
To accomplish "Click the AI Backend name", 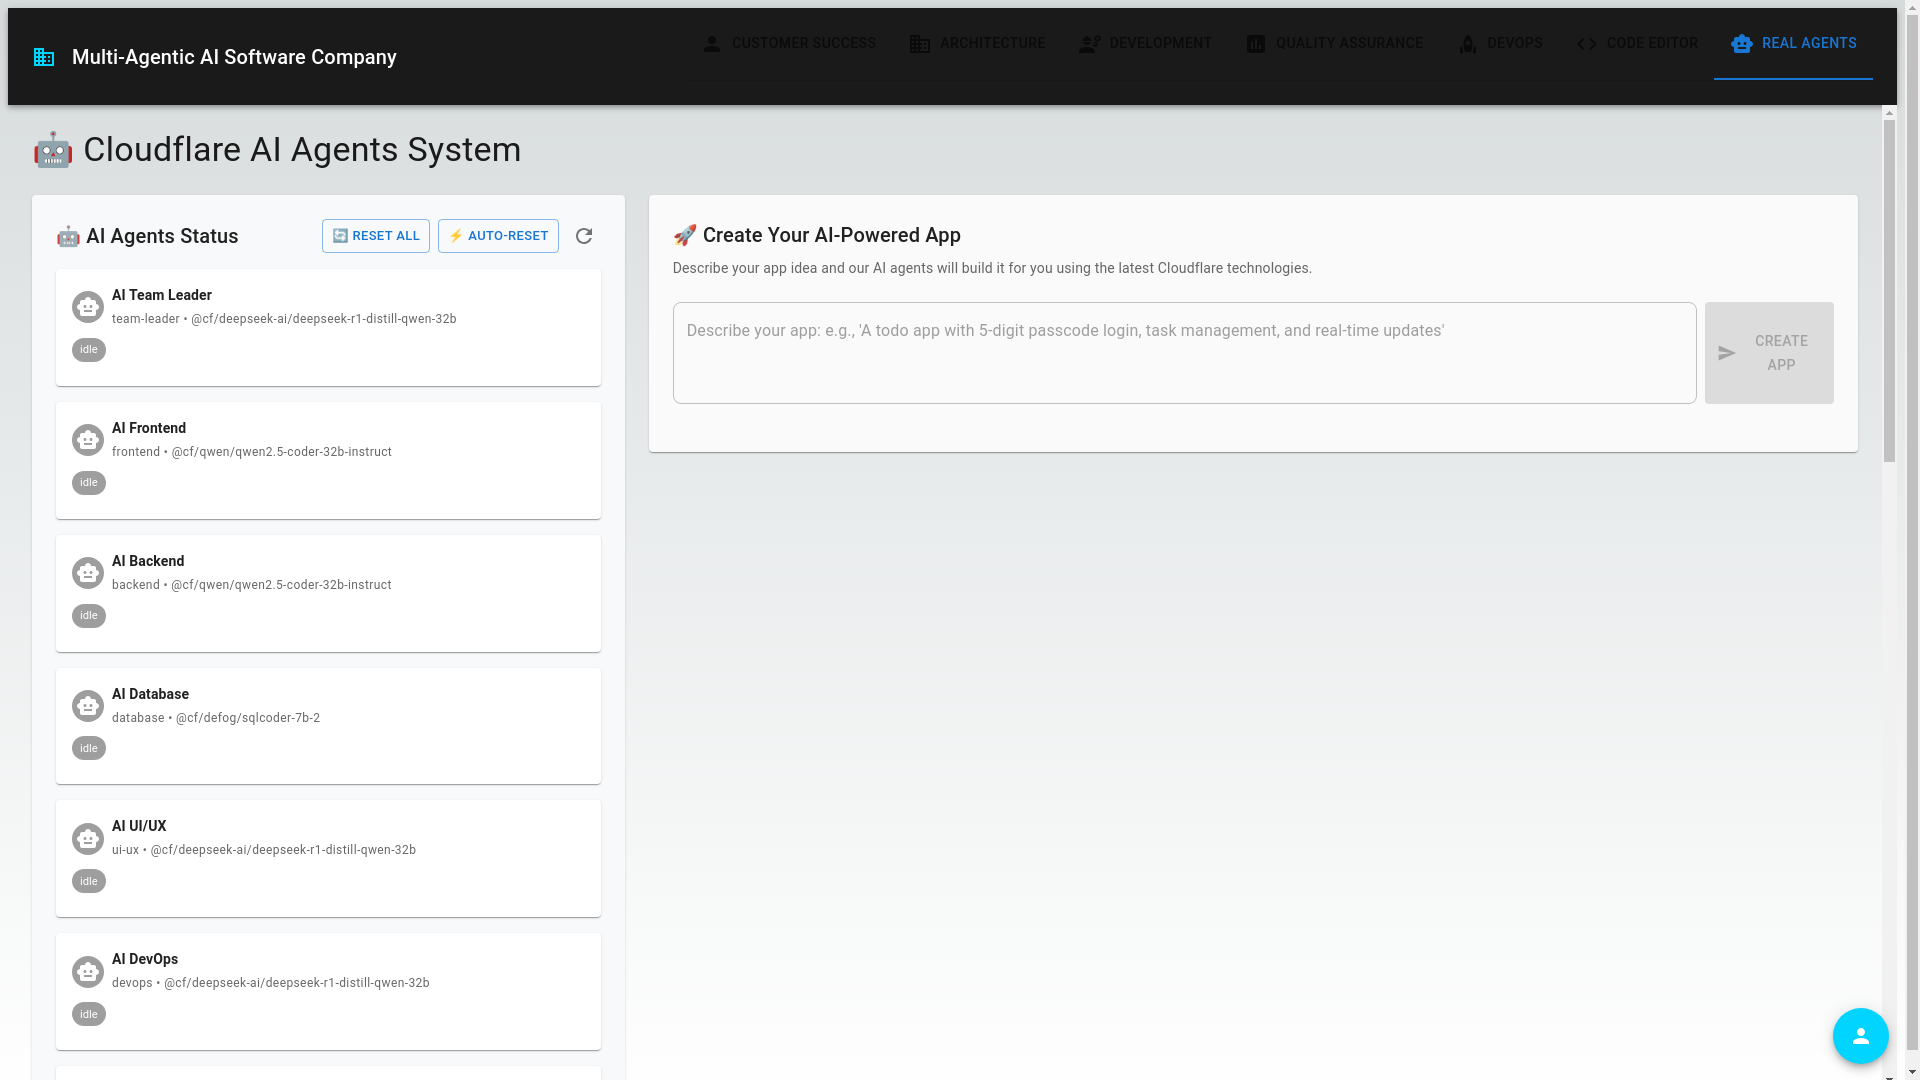I will (148, 561).
